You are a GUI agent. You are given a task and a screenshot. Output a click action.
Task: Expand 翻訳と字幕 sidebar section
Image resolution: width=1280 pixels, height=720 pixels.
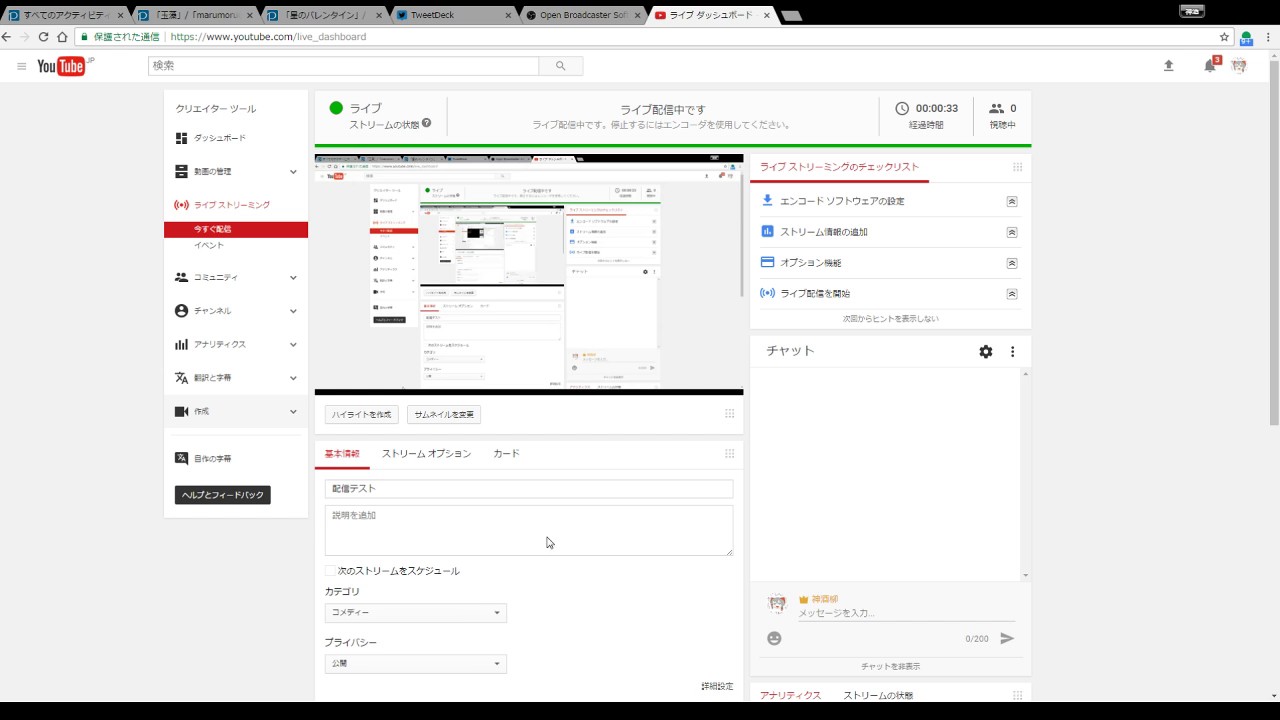[293, 378]
